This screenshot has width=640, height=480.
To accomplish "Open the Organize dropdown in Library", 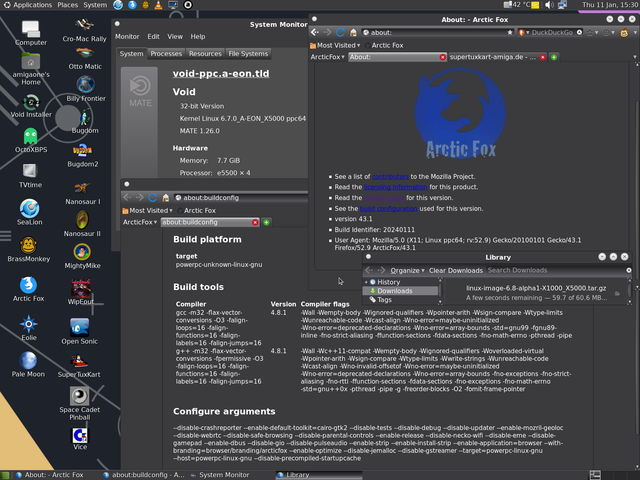I will tap(407, 270).
